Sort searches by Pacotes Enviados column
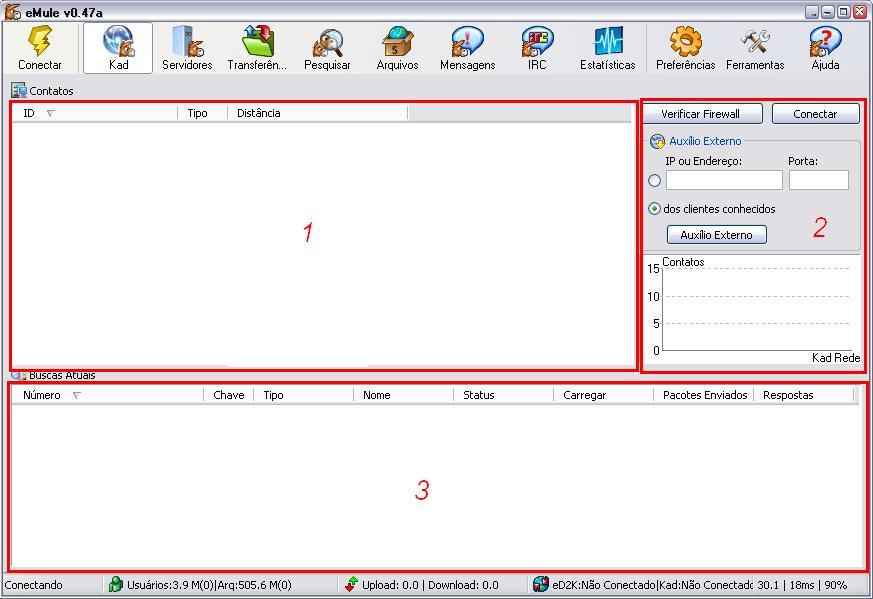Viewport: 873px width, 599px height. 704,395
